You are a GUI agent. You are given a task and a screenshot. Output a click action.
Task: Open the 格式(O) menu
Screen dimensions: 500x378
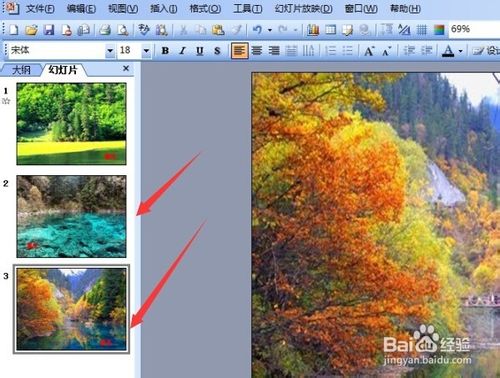[x=205, y=9]
